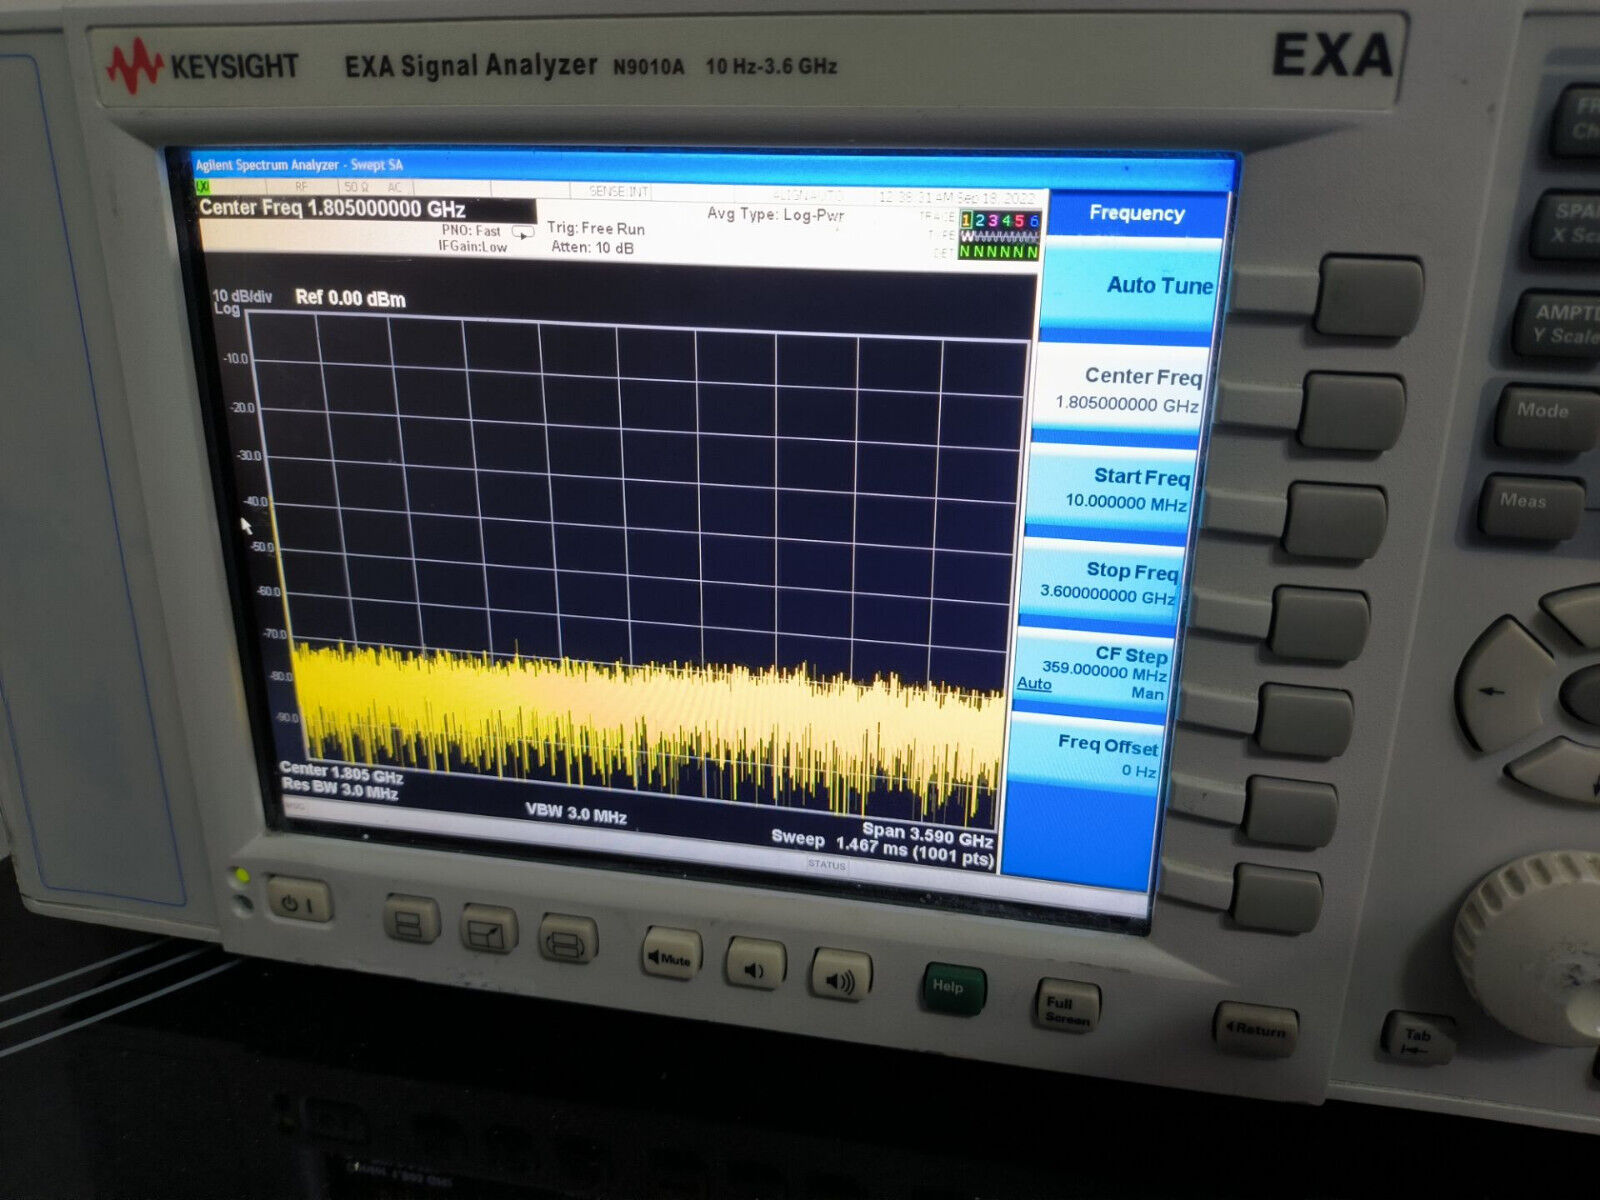Tap the hardware key beside Center Freq
Image resolution: width=1600 pixels, height=1200 pixels.
1352,411
